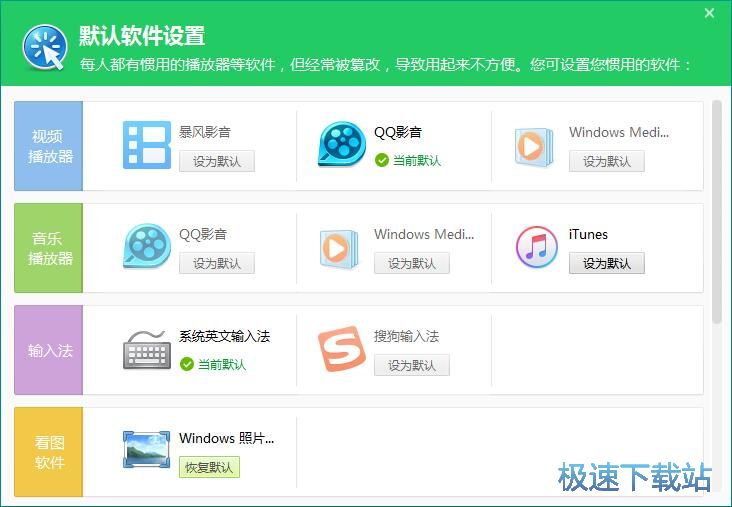
Task: Select the 看图软件 category tab
Action: point(49,452)
